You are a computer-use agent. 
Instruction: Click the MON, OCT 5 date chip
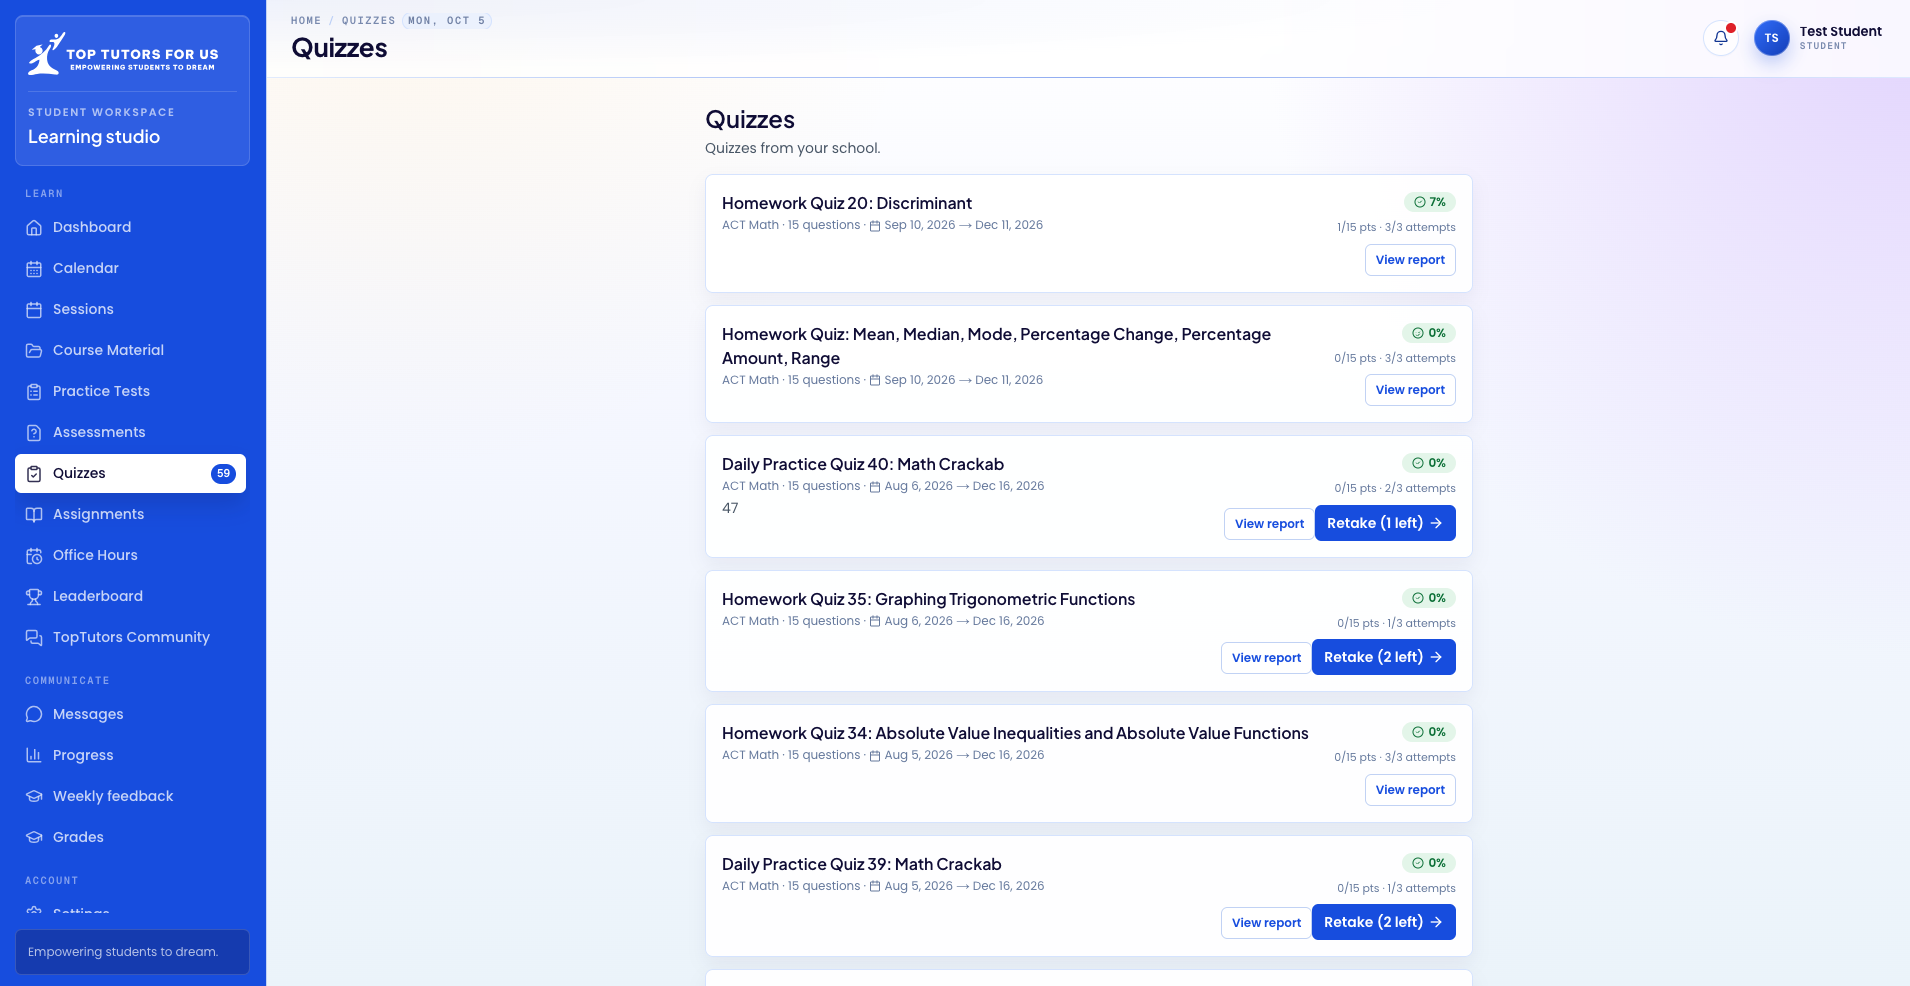click(447, 20)
